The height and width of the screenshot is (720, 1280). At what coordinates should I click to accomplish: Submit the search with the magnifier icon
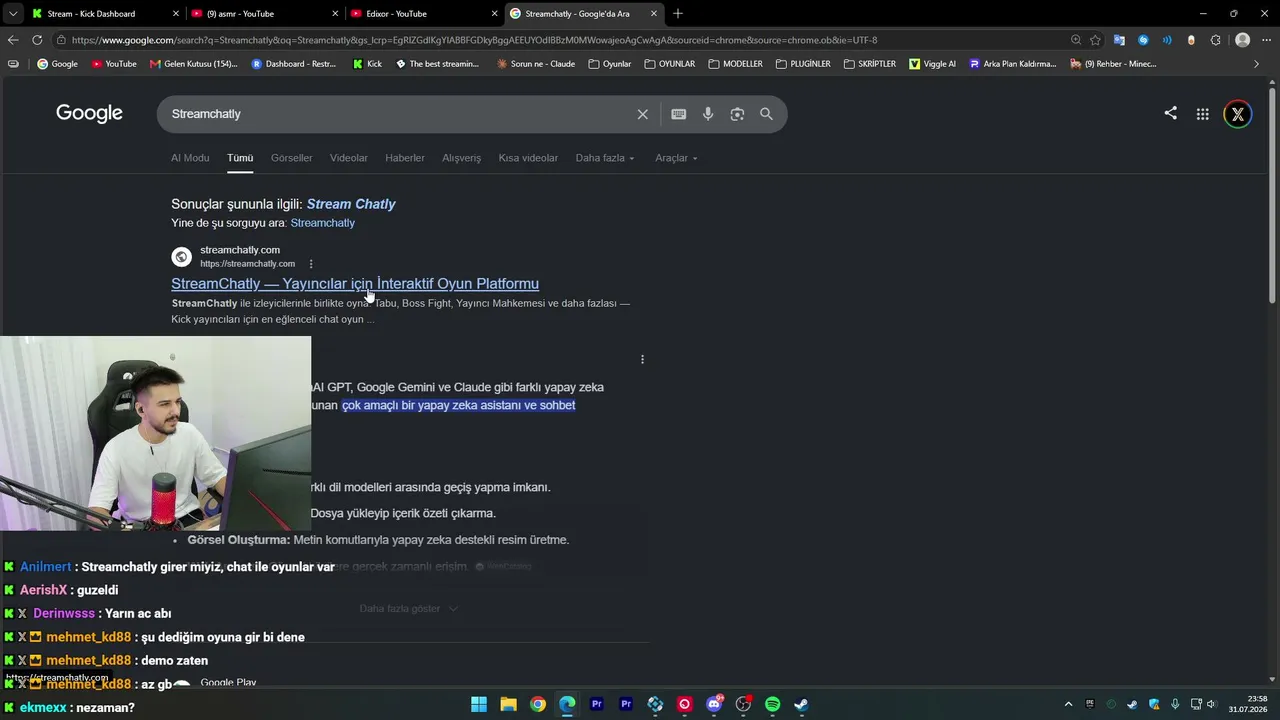pyautogui.click(x=766, y=114)
